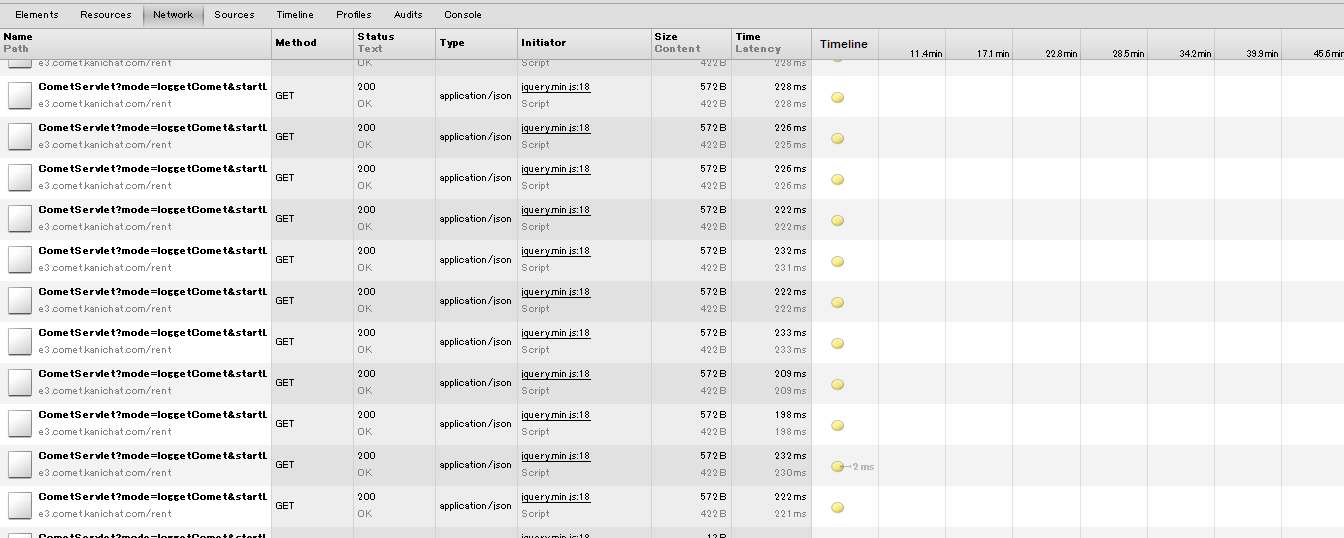Click file icon of 226 ms / 225 ms request
The width and height of the screenshot is (1344, 538).
(x=21, y=136)
